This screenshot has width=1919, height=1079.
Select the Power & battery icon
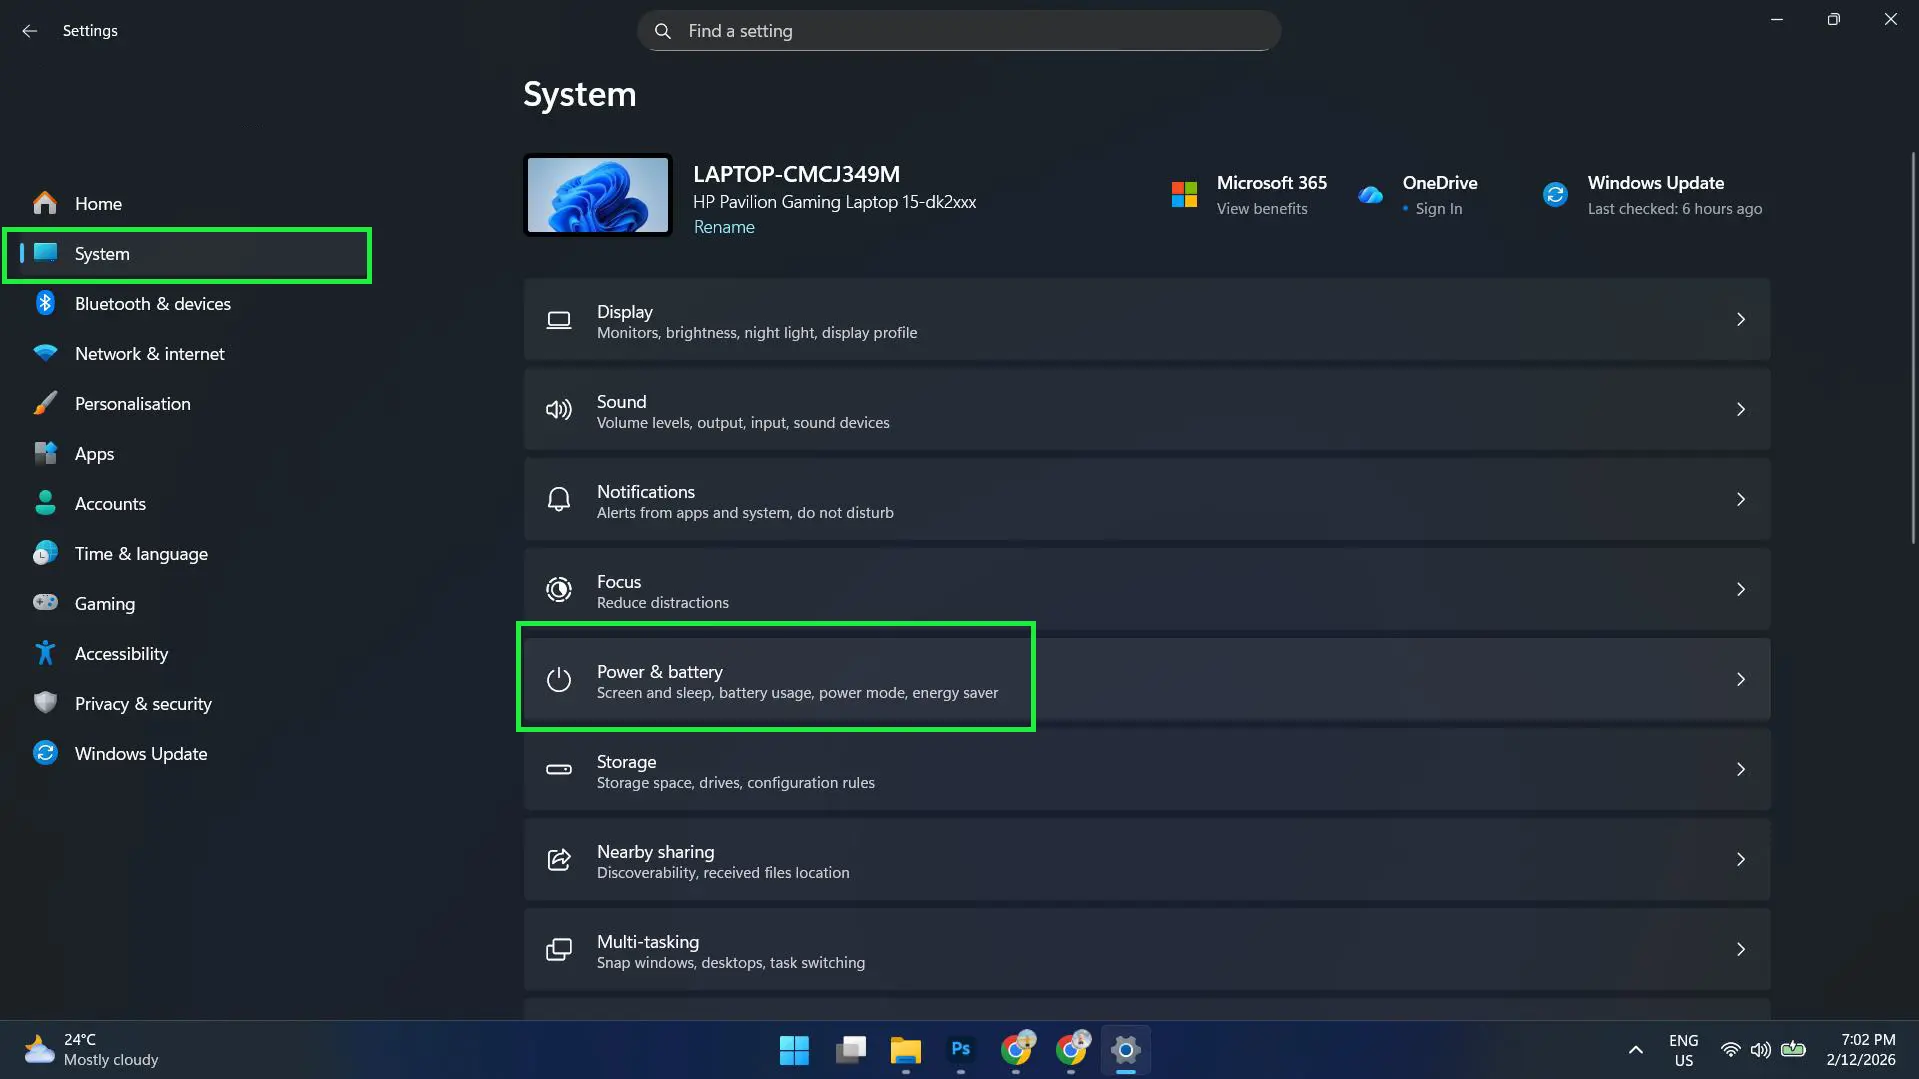(558, 679)
